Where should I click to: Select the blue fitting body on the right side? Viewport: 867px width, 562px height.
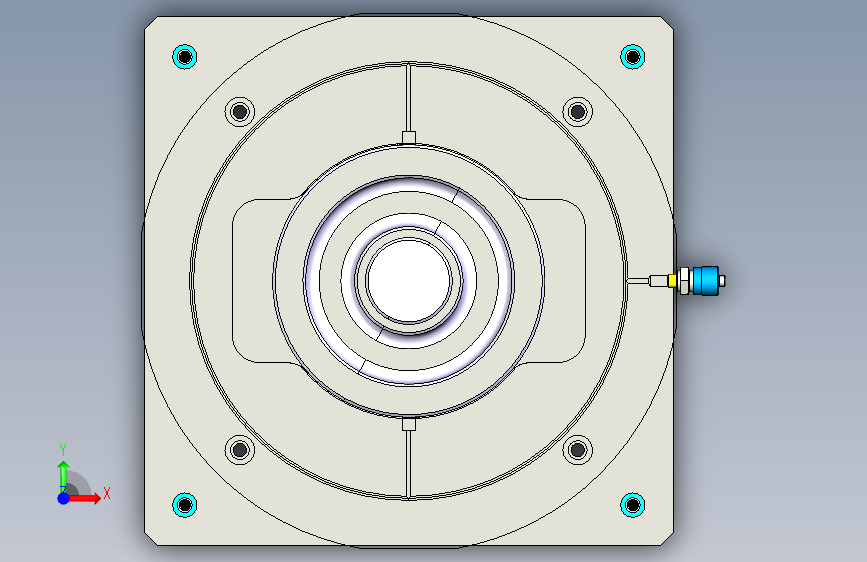point(706,280)
